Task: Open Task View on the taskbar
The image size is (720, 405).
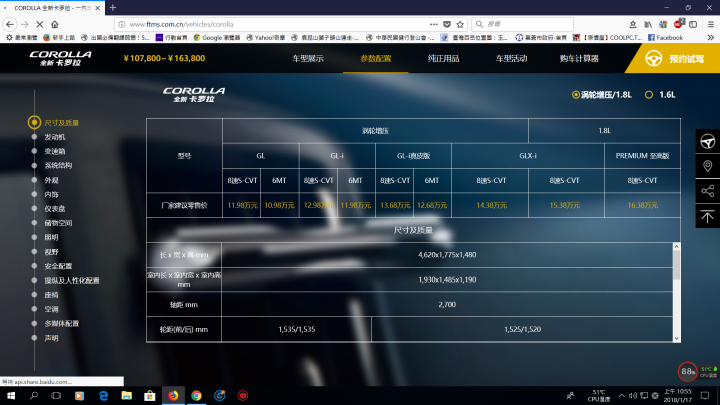Action: tap(56, 395)
